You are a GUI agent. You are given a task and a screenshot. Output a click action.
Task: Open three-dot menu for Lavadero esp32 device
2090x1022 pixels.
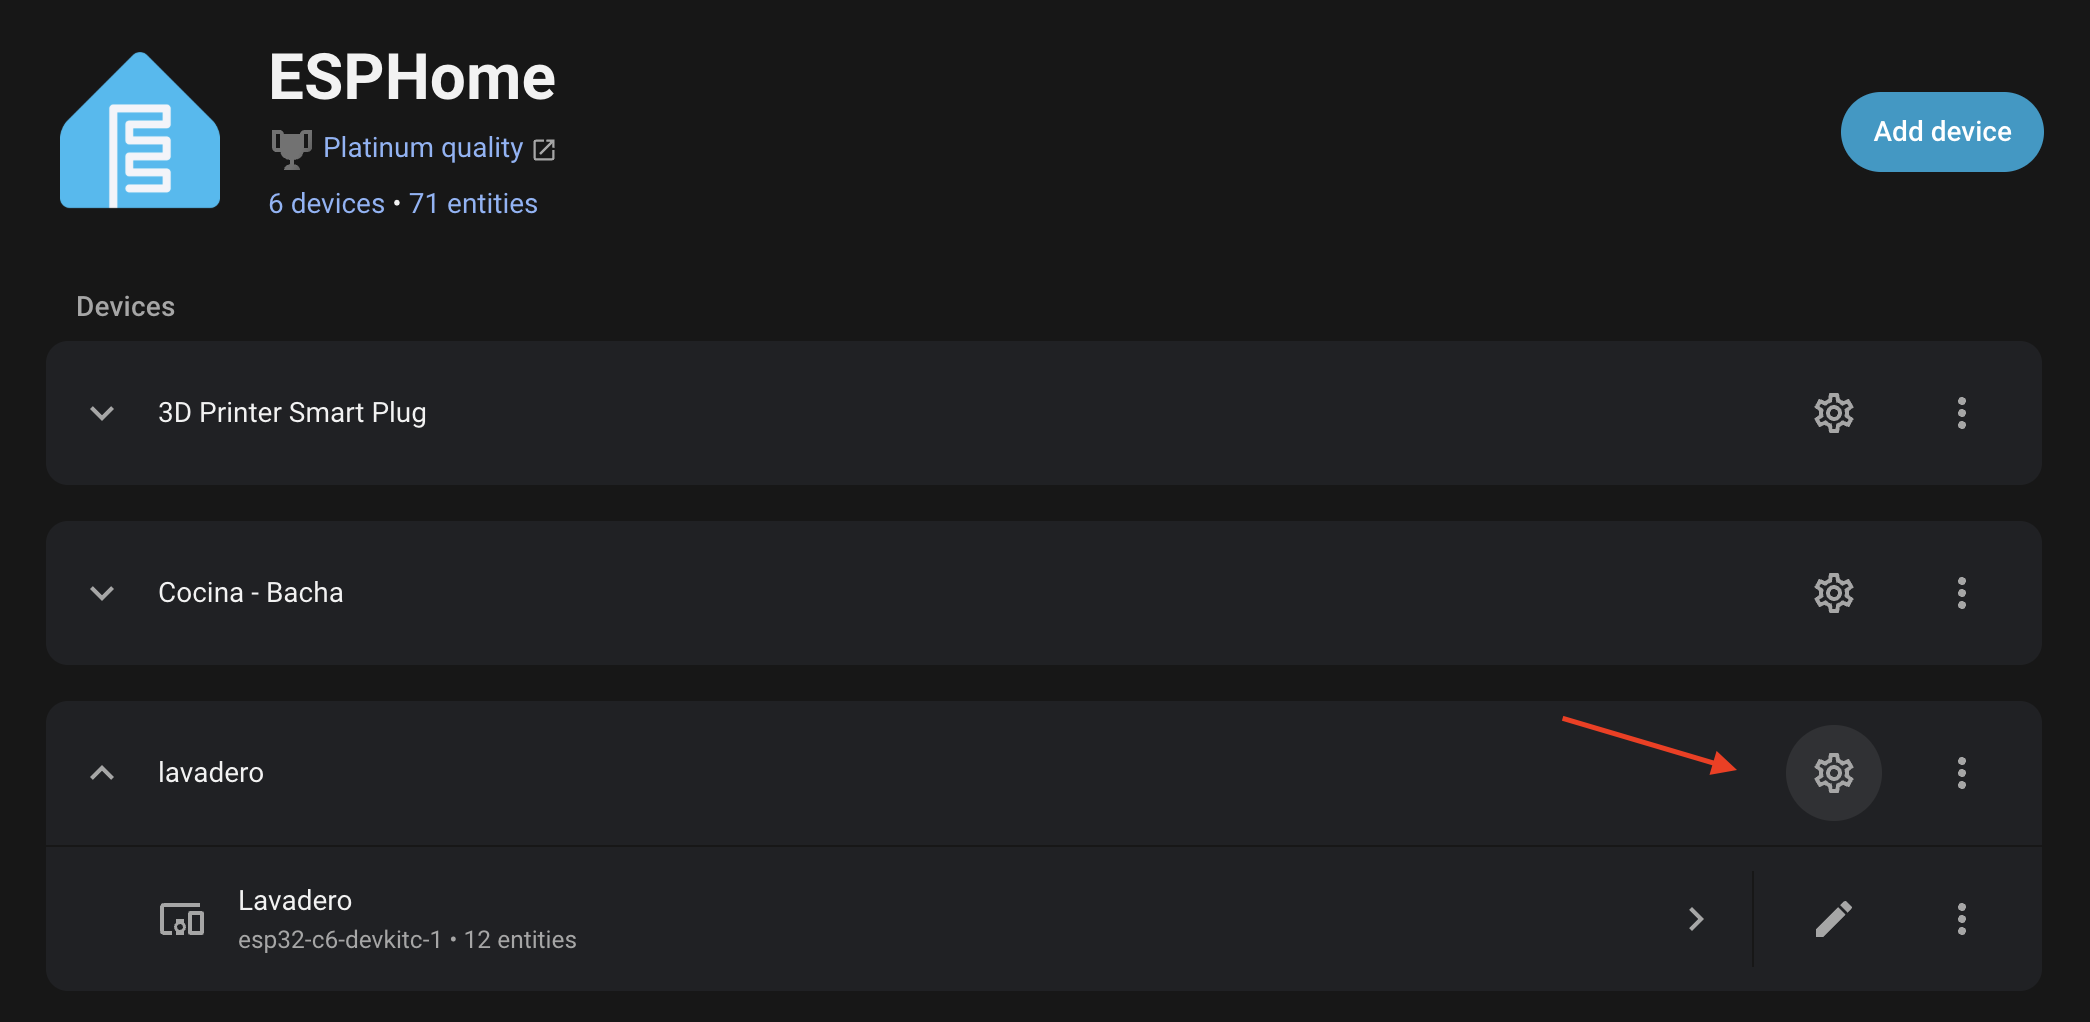pyautogui.click(x=1961, y=919)
